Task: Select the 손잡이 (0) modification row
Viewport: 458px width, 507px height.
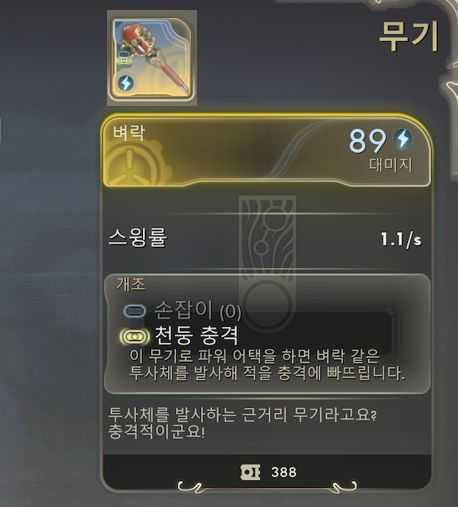Action: 182,311
